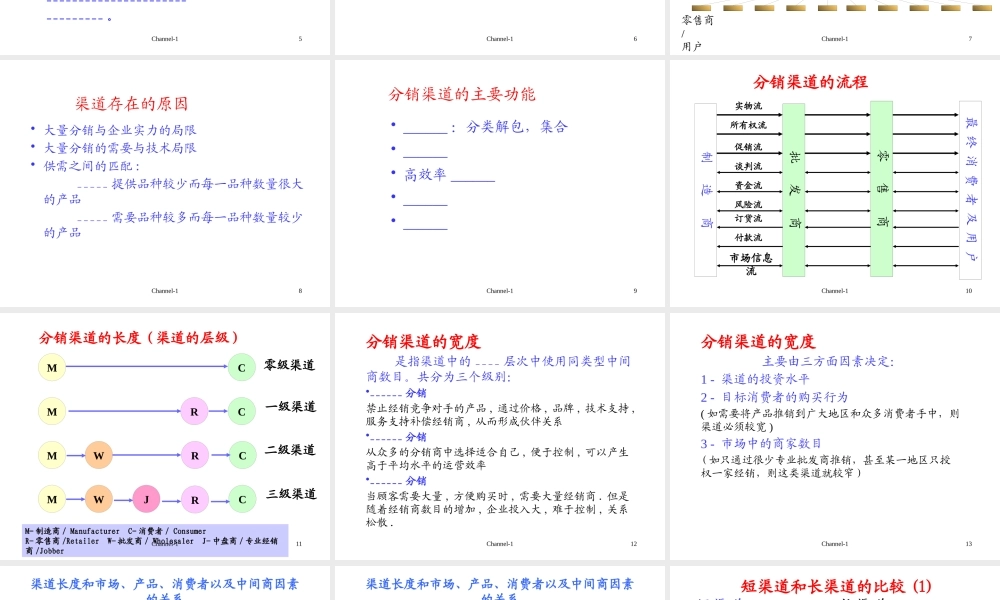Click the text 分类解包，集合

(517, 127)
